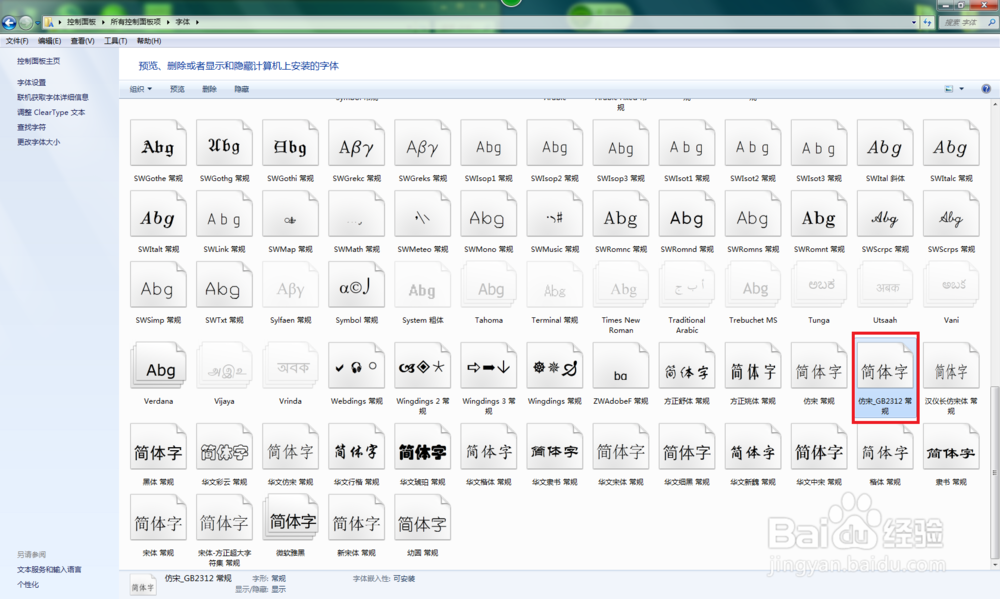The width and height of the screenshot is (1000, 599).
Task: Select the Verdana font family icon
Action: (x=158, y=366)
